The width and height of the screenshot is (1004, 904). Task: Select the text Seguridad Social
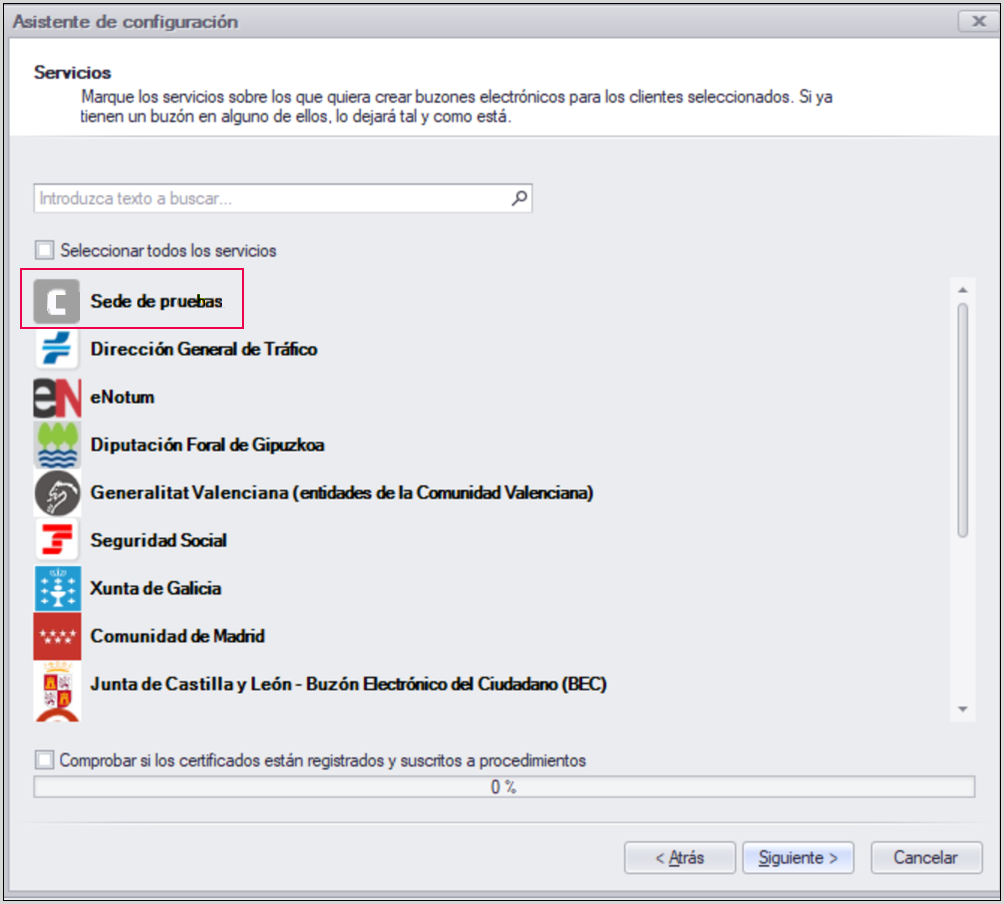(159, 540)
